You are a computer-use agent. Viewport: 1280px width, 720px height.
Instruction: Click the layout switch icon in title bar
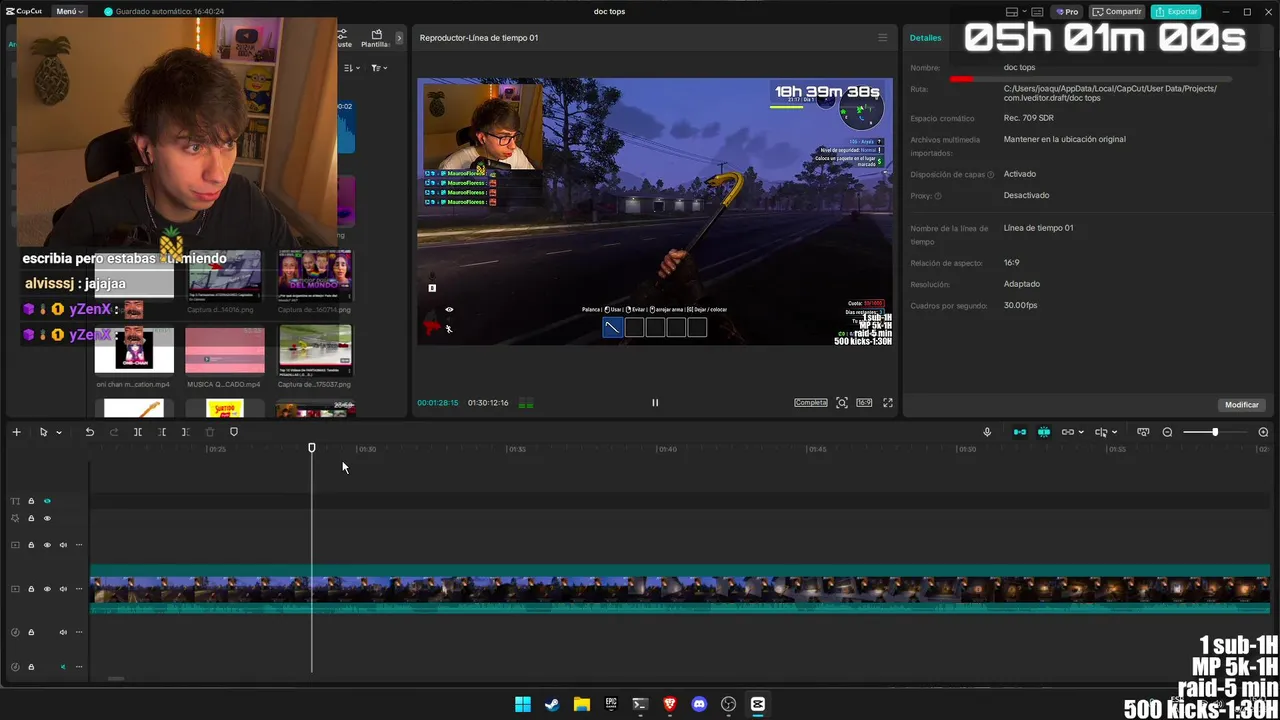pos(1014,12)
